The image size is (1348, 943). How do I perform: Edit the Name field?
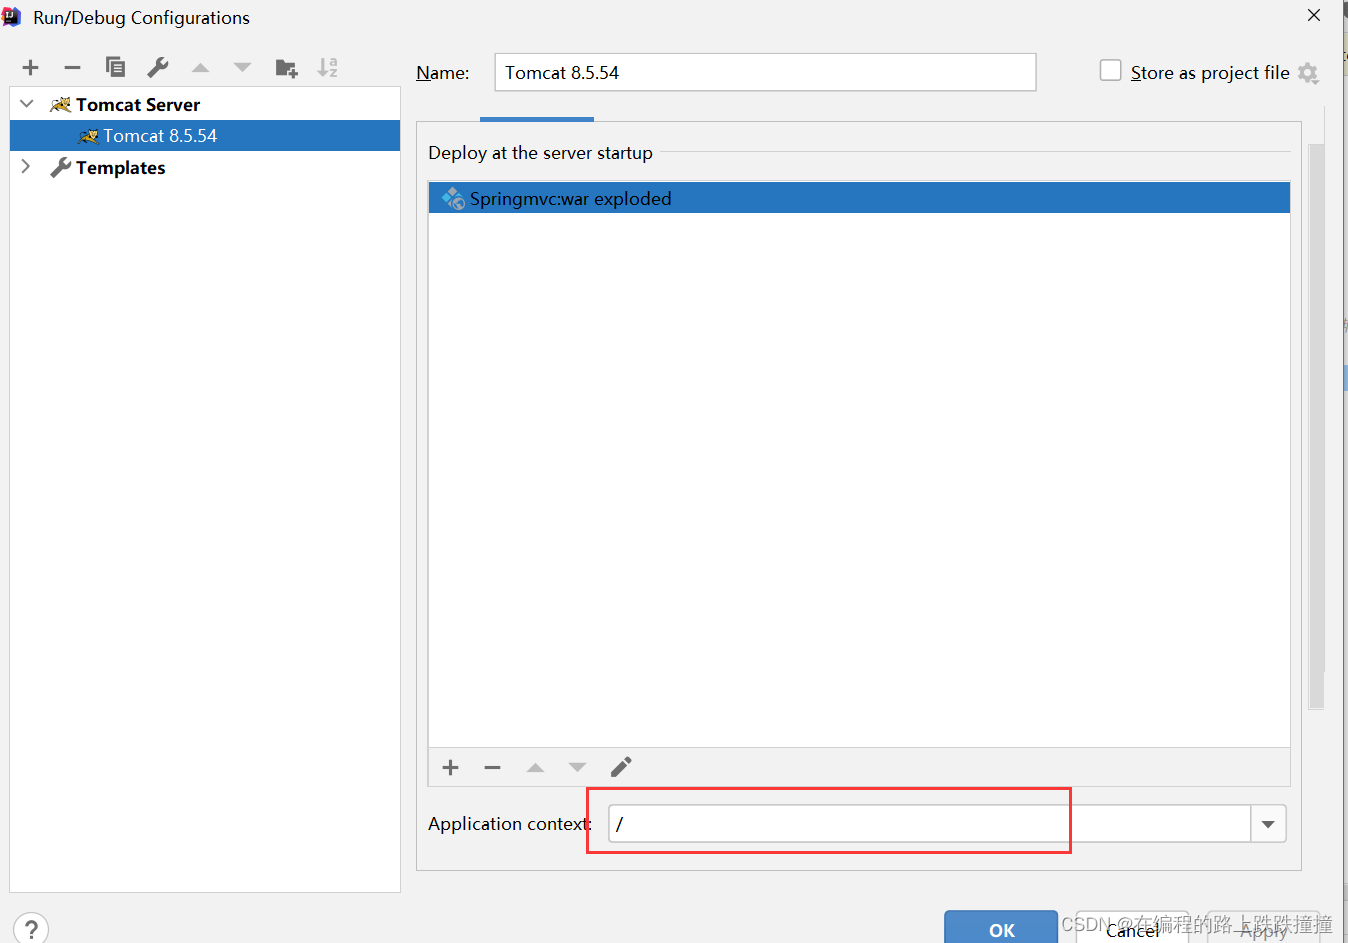pos(765,72)
